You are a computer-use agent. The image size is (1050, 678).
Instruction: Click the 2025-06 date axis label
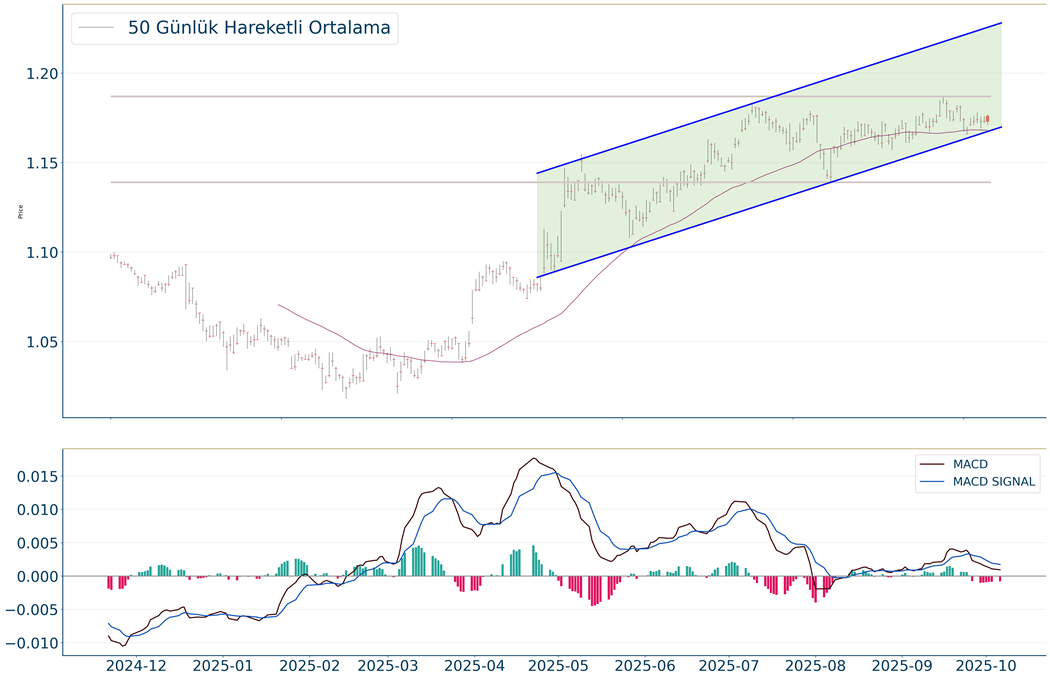pos(645,665)
